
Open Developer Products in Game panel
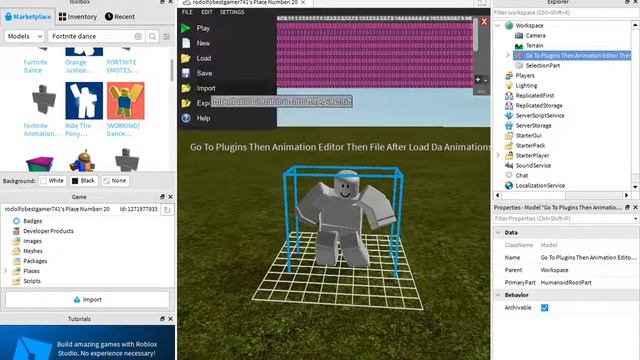(x=43, y=231)
